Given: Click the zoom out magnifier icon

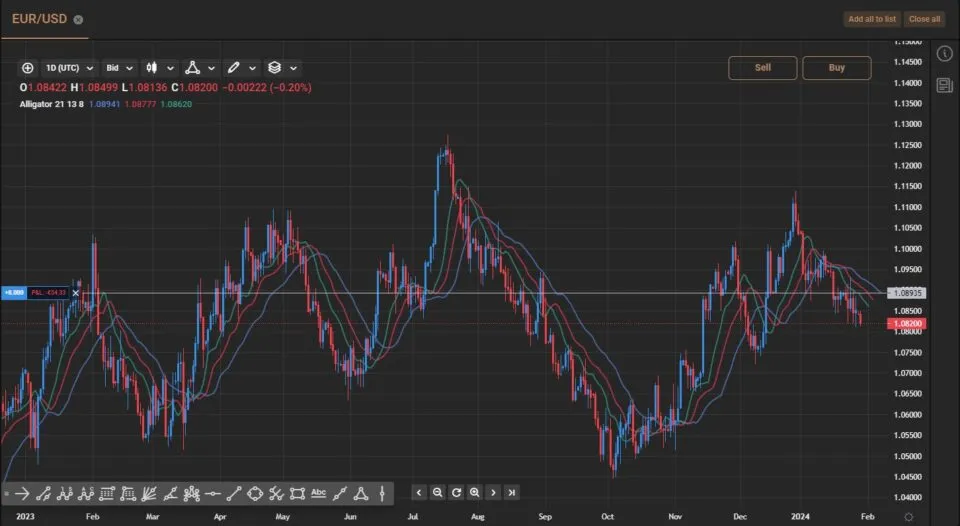Looking at the screenshot, I should click(x=437, y=492).
